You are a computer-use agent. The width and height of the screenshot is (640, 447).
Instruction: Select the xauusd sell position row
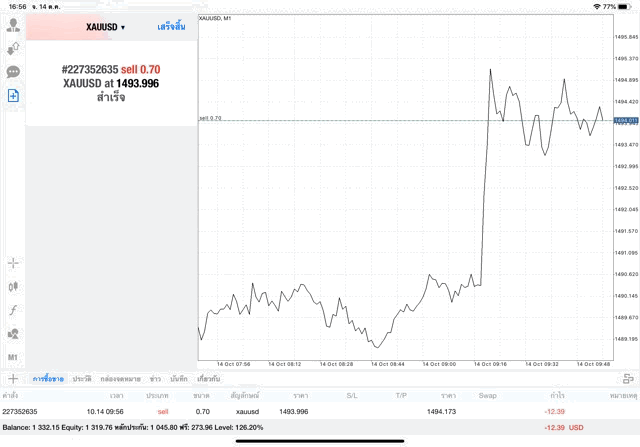pos(300,411)
